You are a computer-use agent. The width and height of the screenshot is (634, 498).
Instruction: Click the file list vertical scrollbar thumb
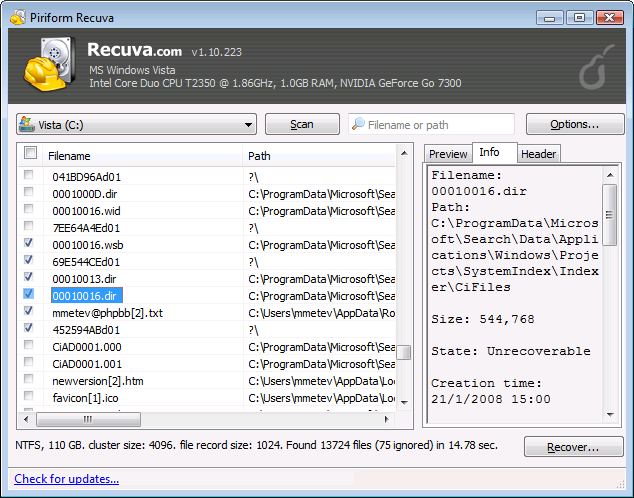tap(404, 352)
